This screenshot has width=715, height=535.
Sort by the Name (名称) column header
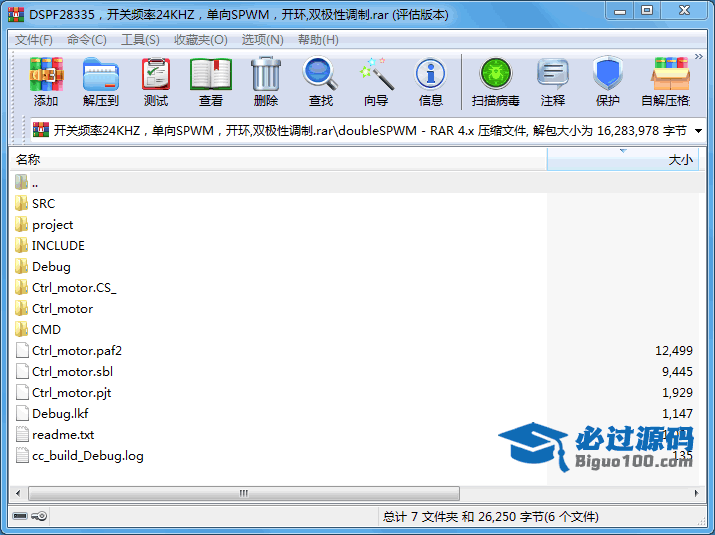[278, 160]
